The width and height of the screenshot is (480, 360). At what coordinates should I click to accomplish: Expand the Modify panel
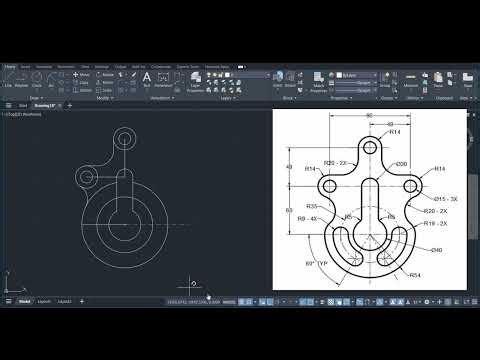[105, 98]
